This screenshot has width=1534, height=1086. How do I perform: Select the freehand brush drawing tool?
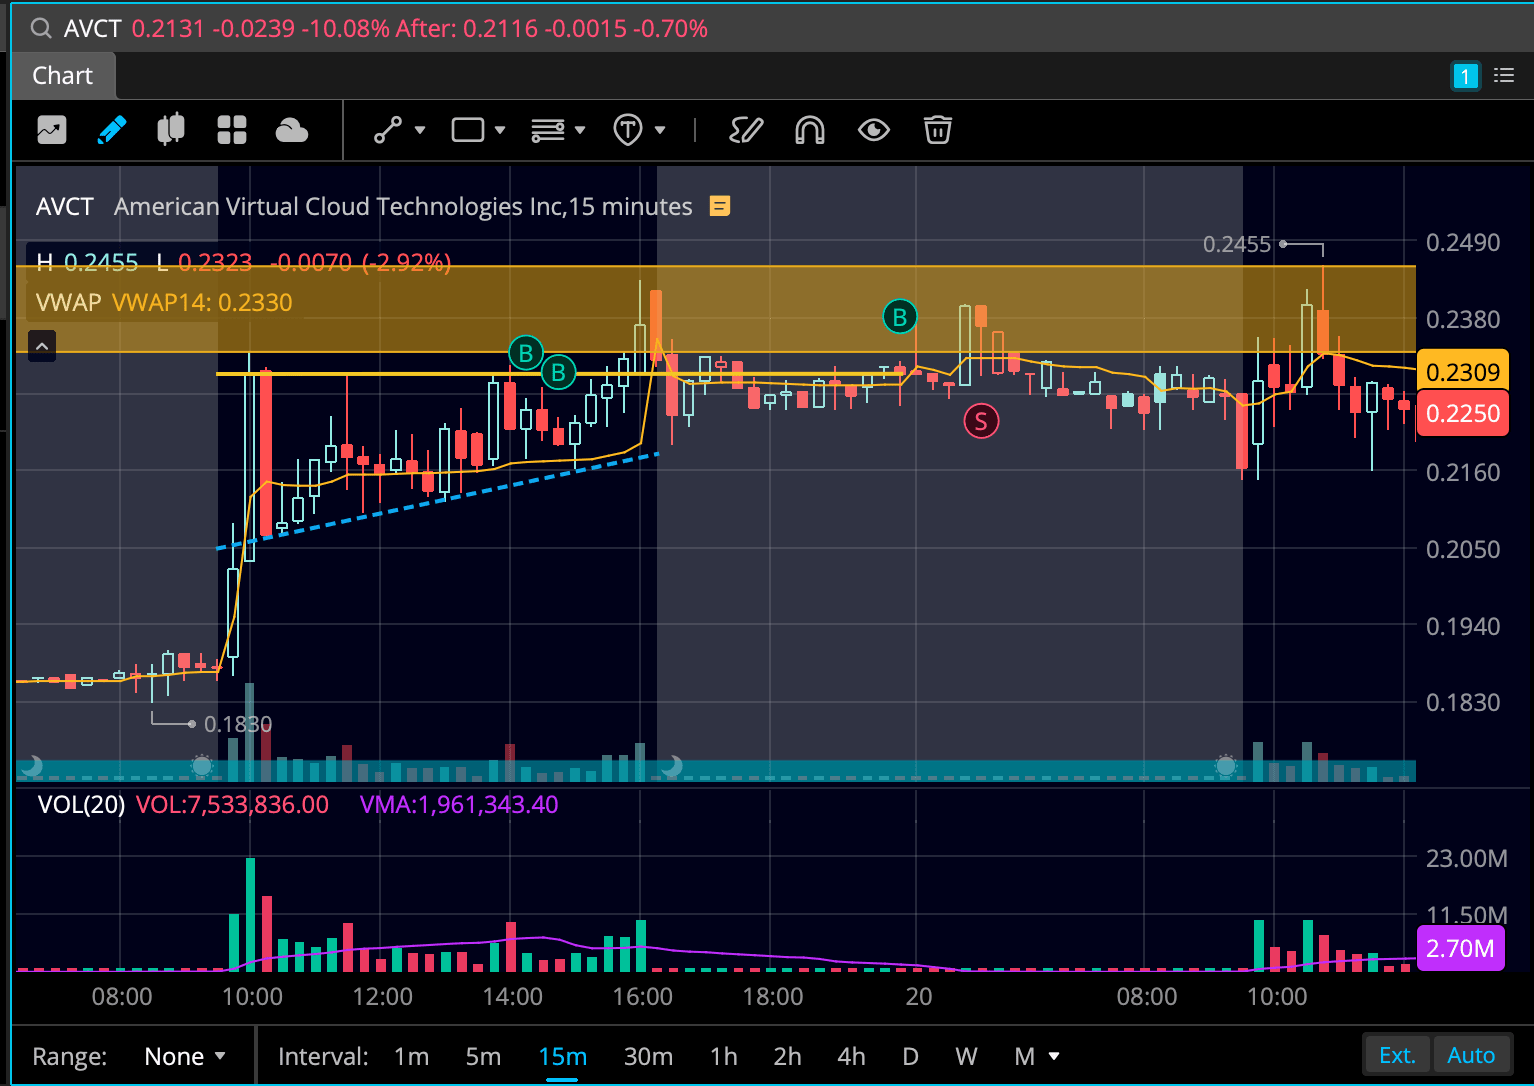[x=746, y=130]
